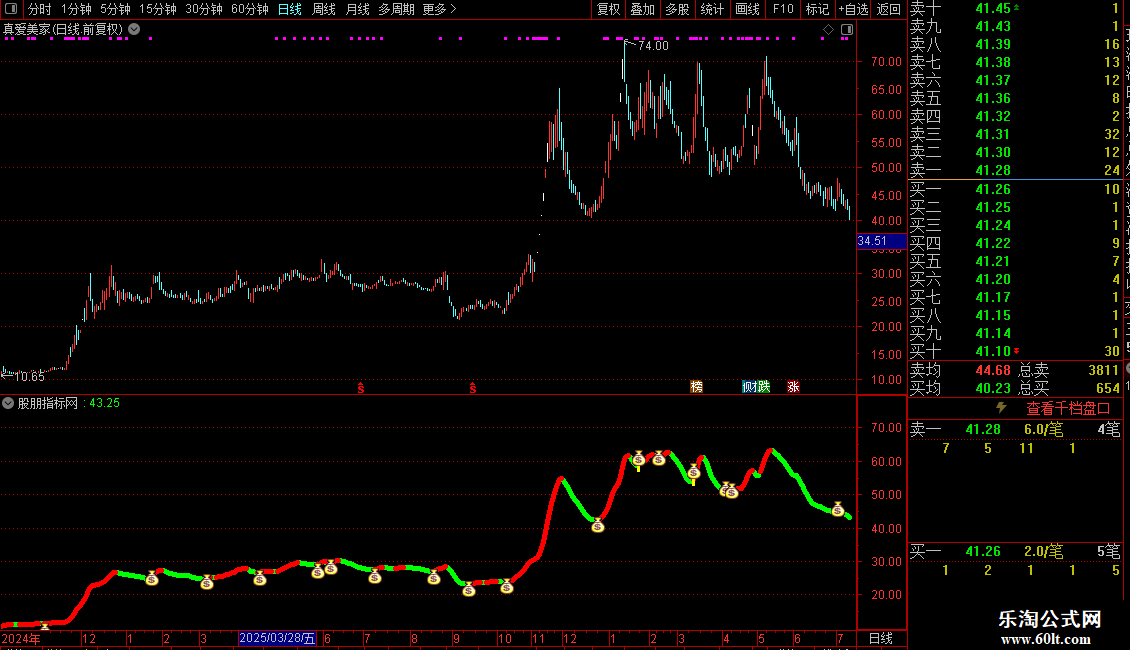1130x650 pixels.
Task: Click the 74.00 high price label
Action: click(x=653, y=45)
